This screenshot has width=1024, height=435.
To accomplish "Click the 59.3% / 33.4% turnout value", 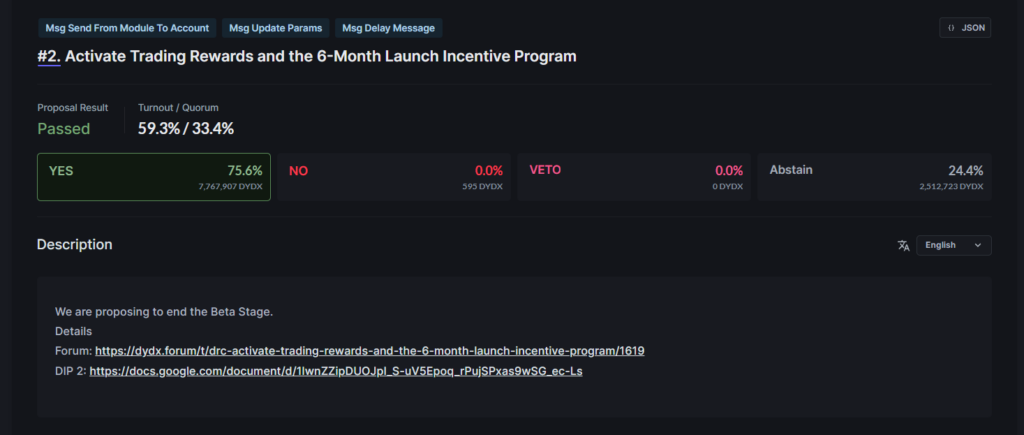I will click(x=186, y=129).
